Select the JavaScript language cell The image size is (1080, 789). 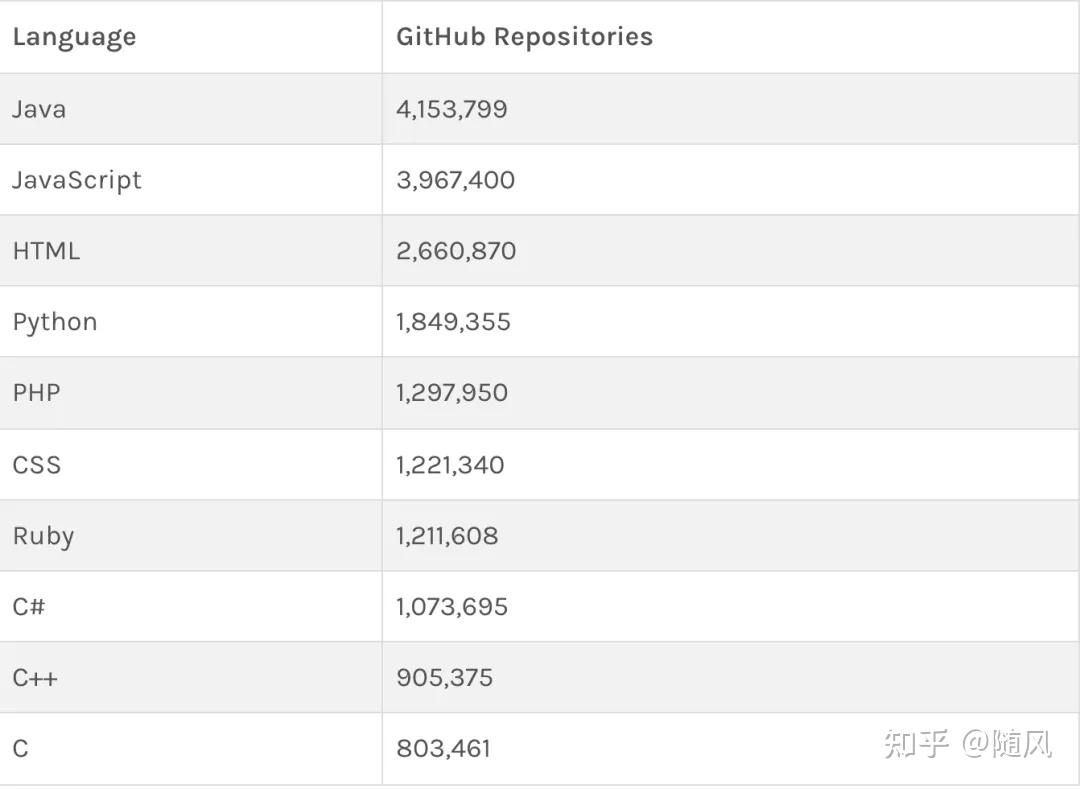(x=77, y=180)
